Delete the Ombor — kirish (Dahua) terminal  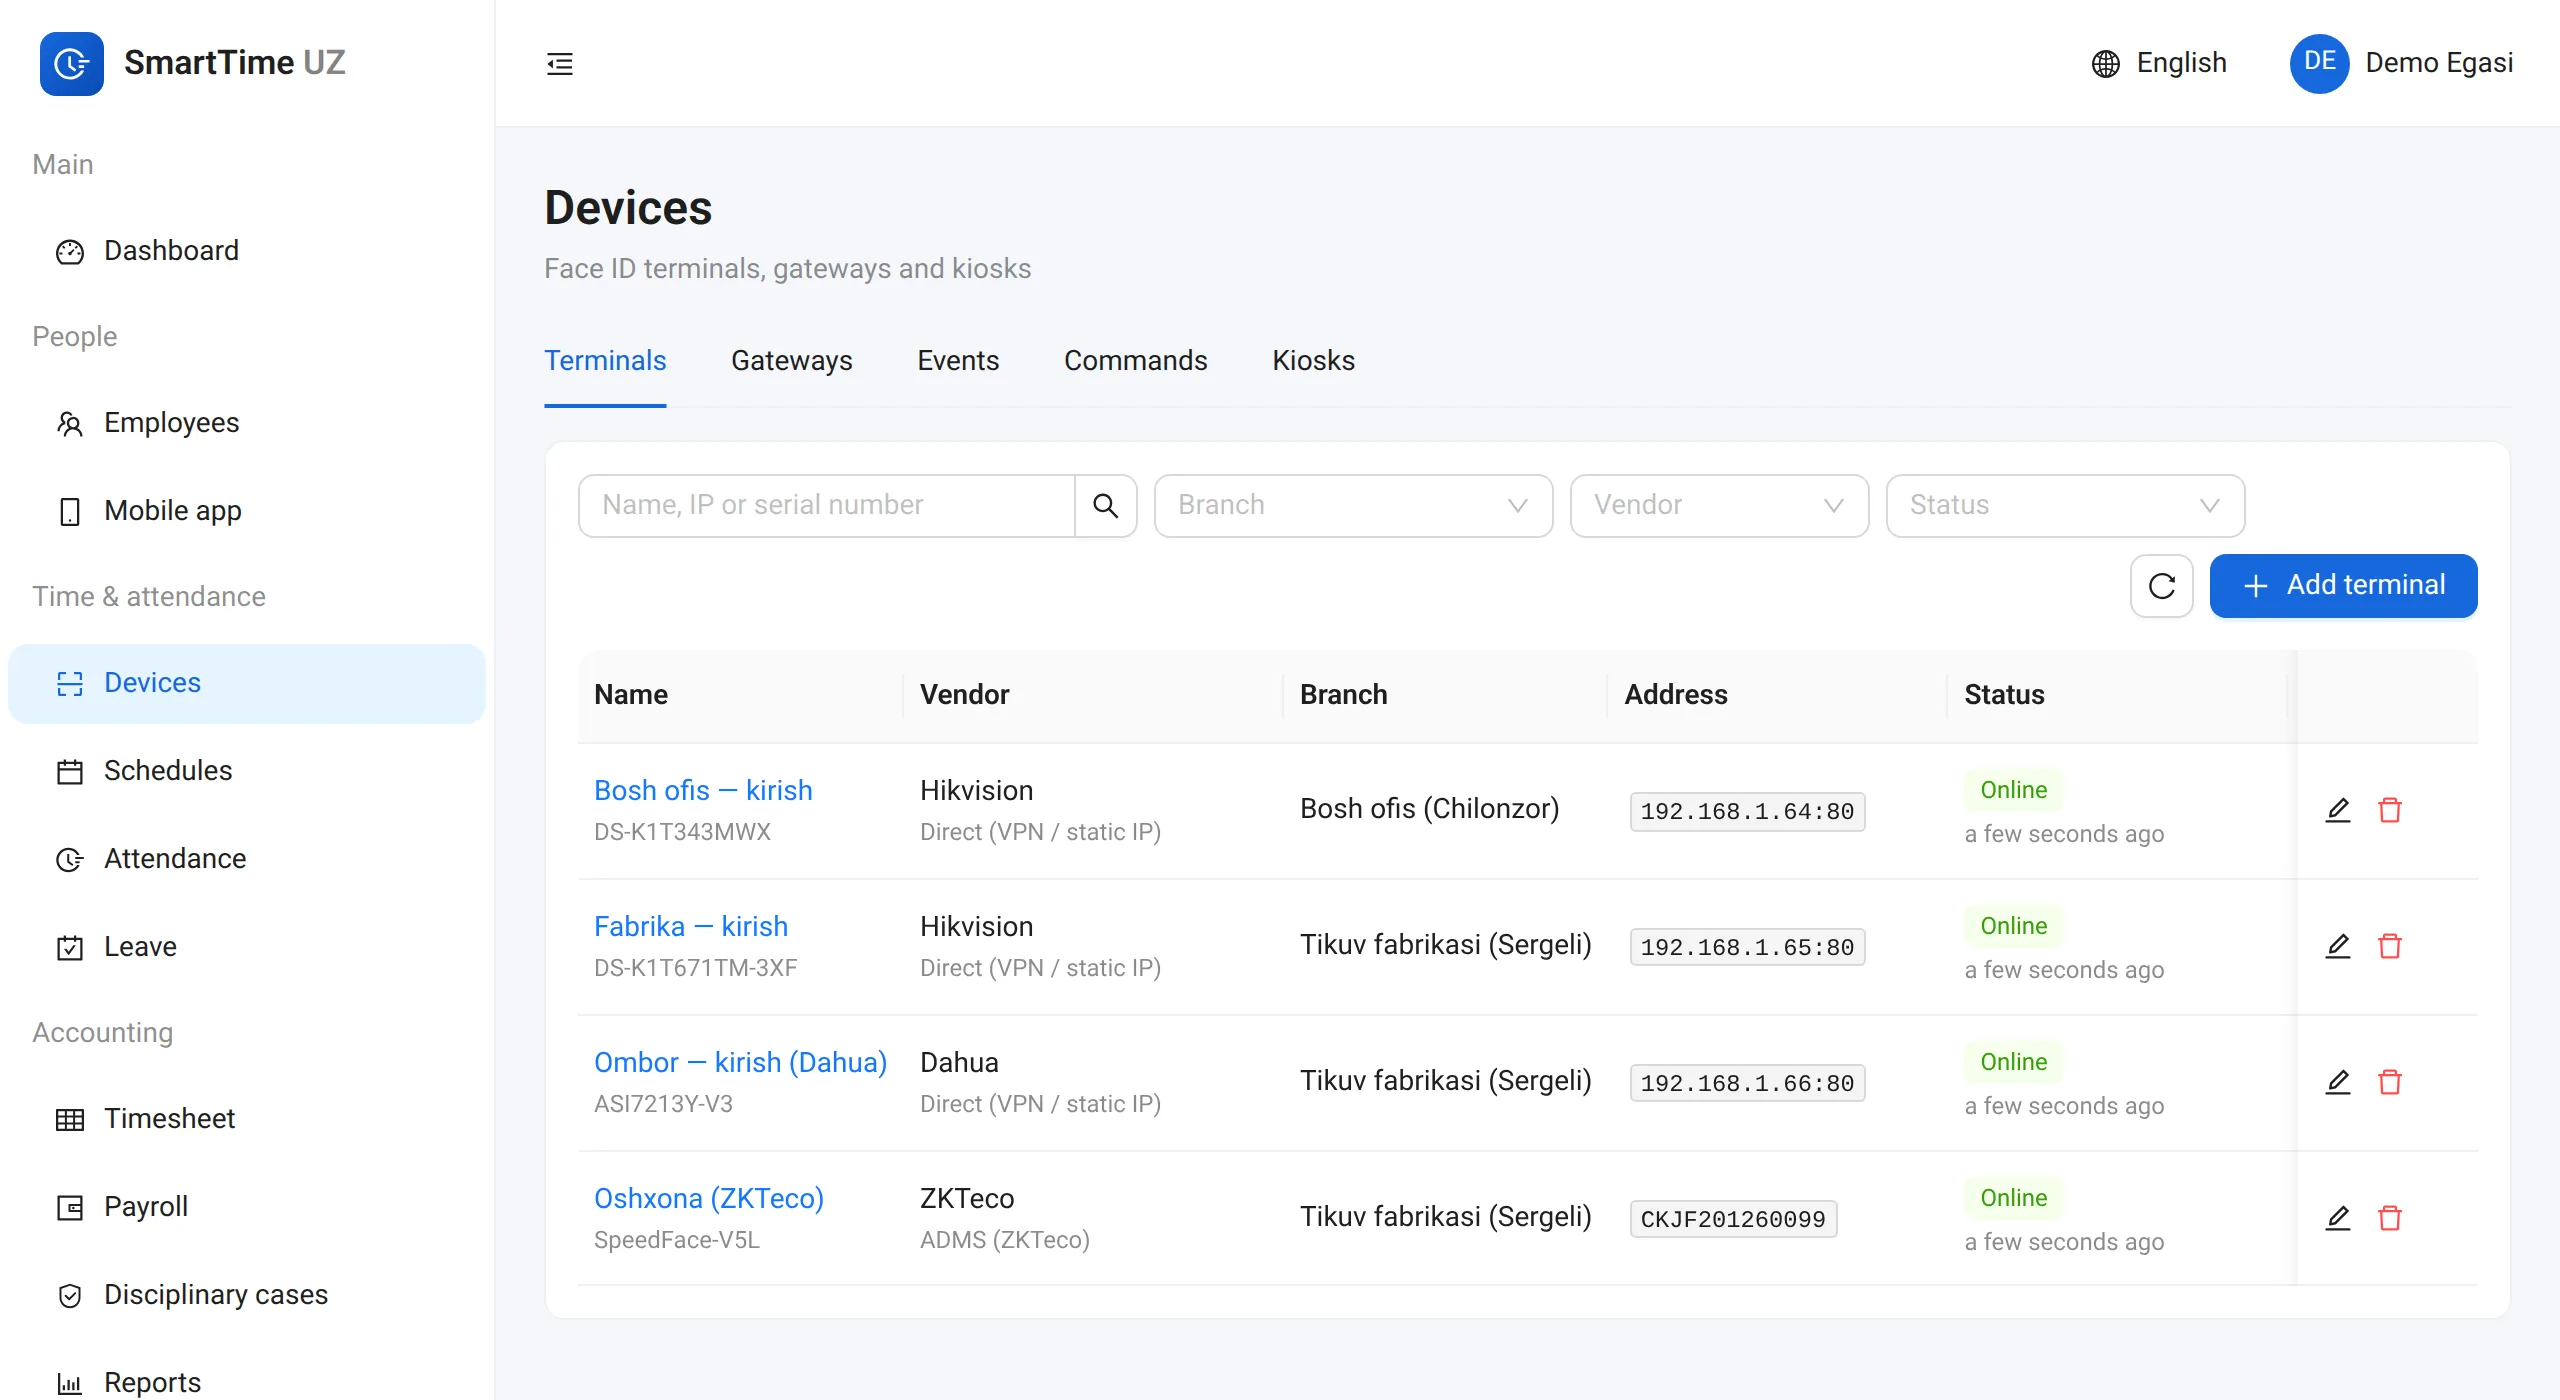coord(2390,1082)
